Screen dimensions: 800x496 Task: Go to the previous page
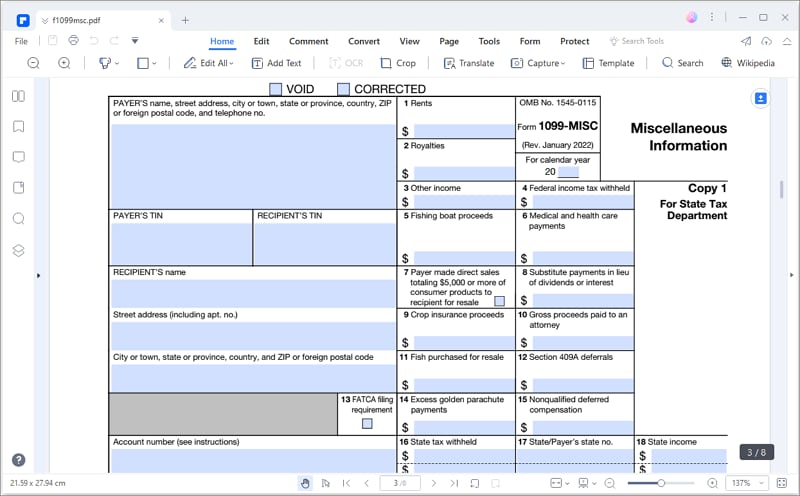click(x=366, y=483)
